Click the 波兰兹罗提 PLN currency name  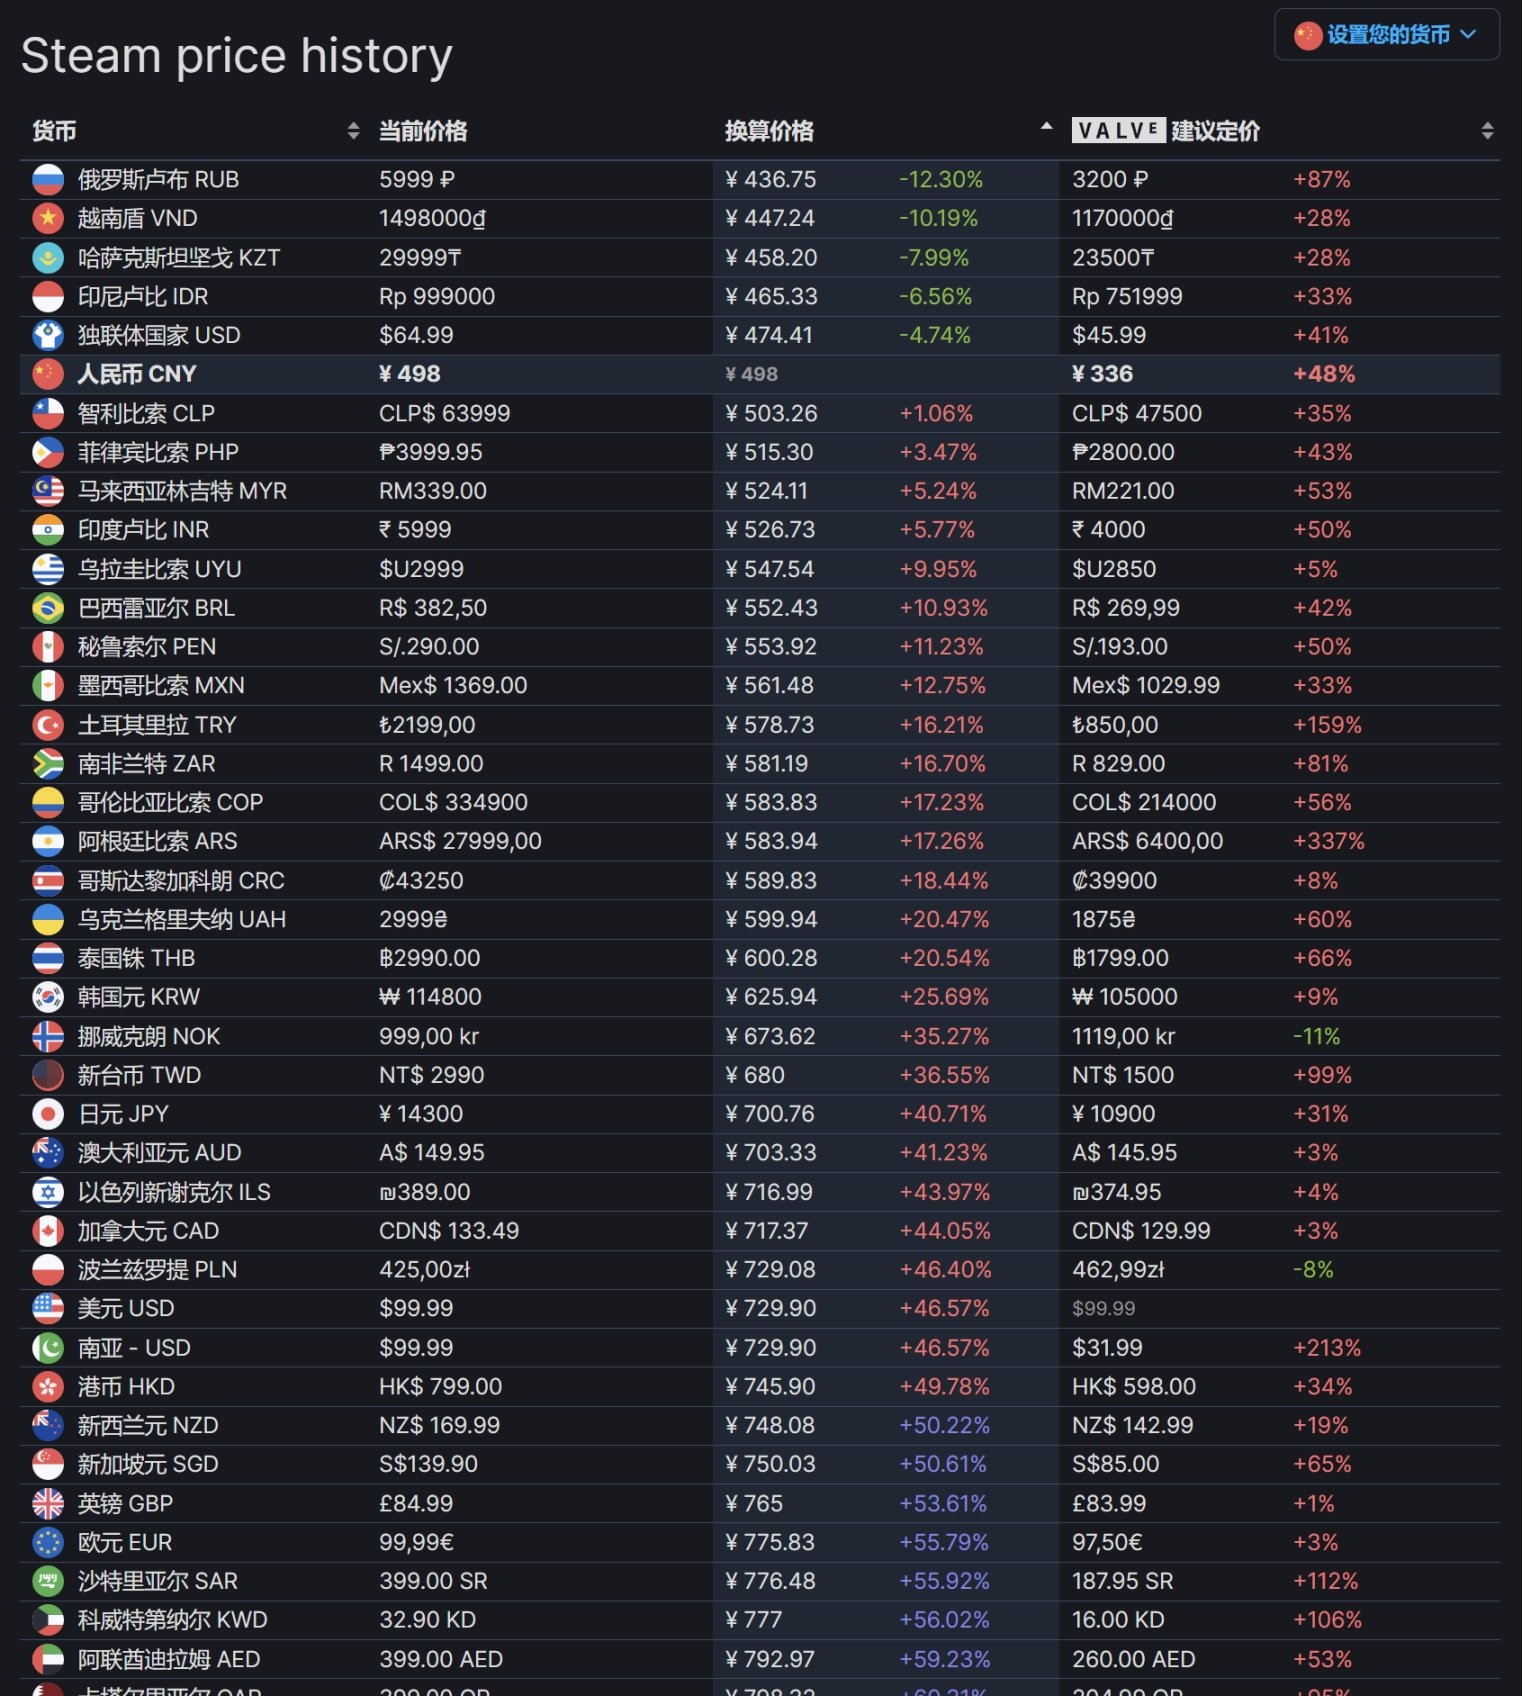[157, 1270]
